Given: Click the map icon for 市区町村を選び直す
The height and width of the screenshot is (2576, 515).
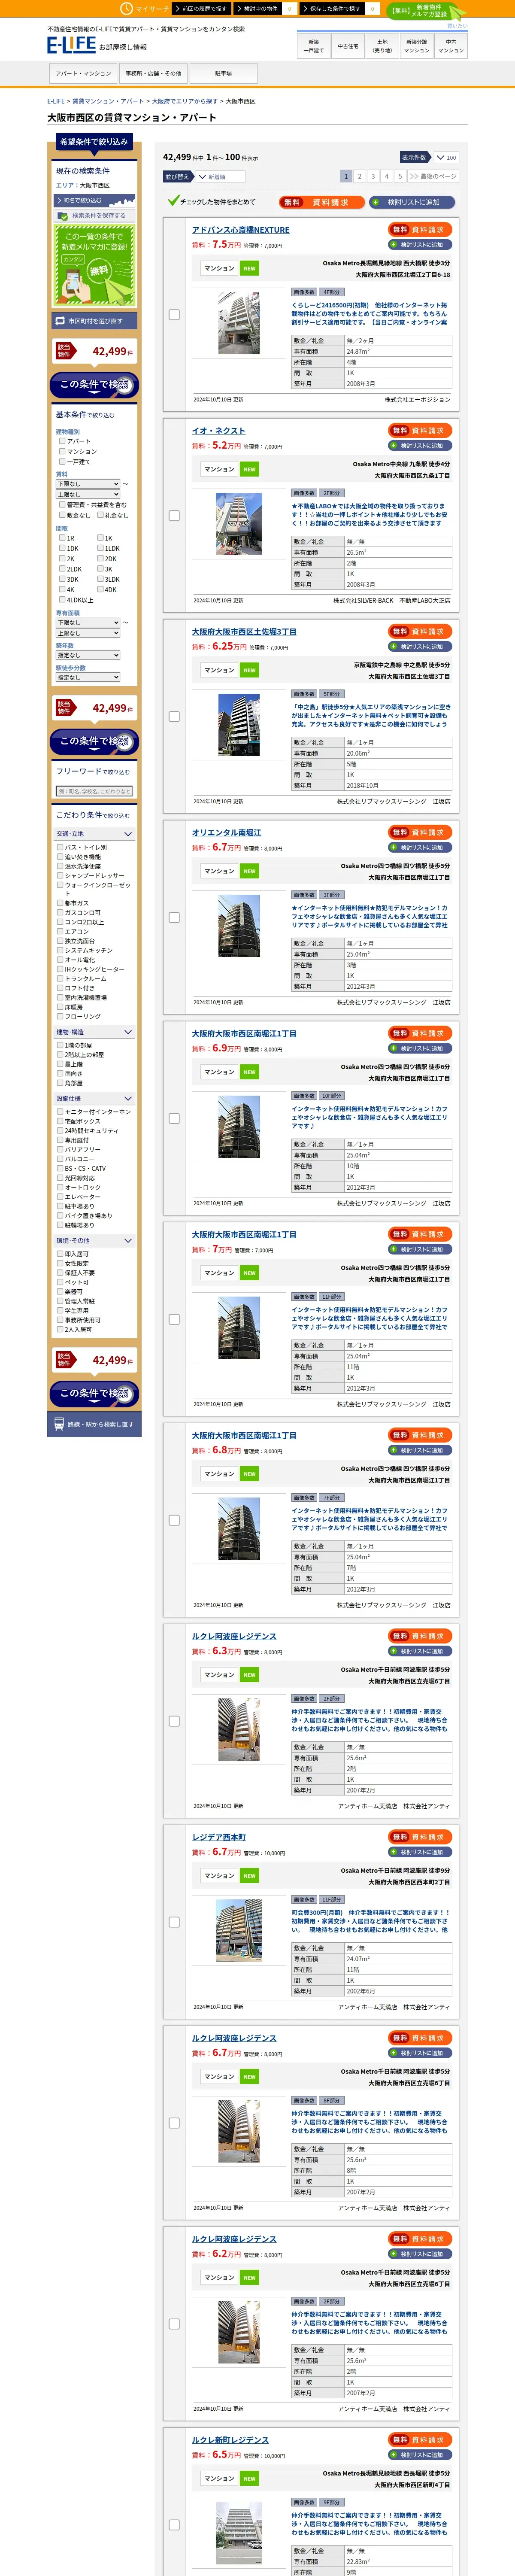Looking at the screenshot, I should pos(60,321).
